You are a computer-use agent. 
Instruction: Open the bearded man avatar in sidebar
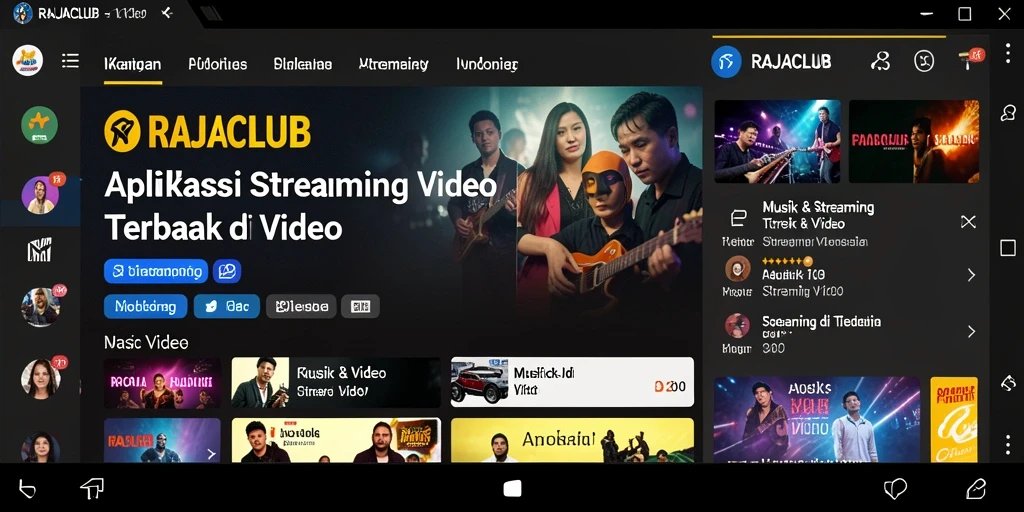point(40,307)
